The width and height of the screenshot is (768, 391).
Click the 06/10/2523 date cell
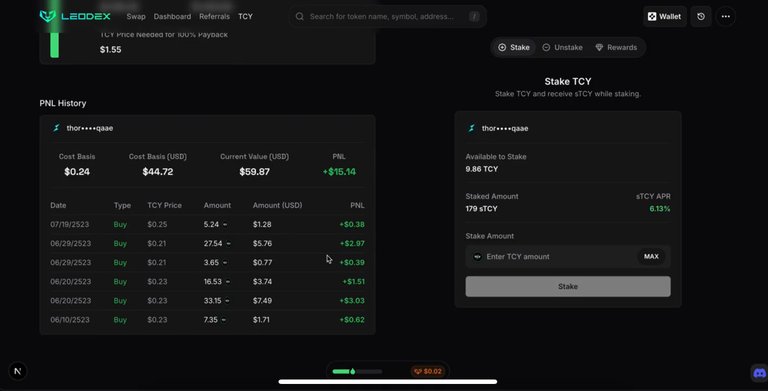(70, 320)
